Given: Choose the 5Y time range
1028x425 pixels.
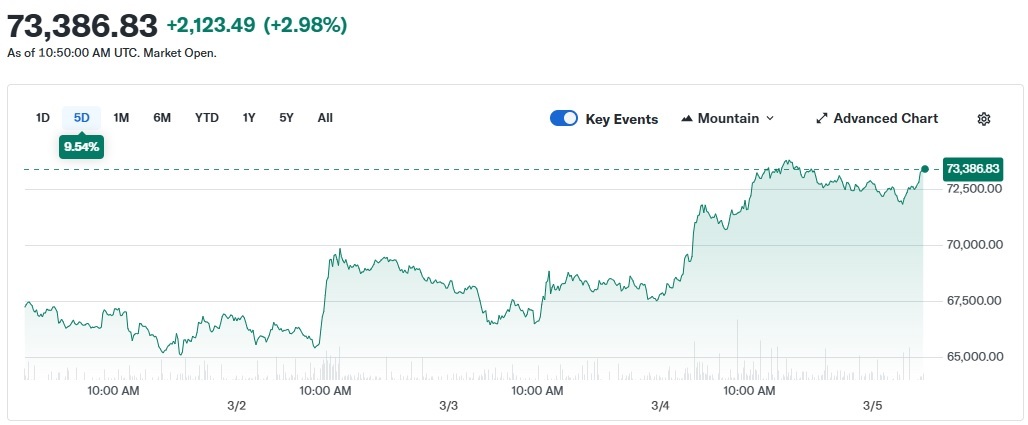Looking at the screenshot, I should [x=287, y=117].
